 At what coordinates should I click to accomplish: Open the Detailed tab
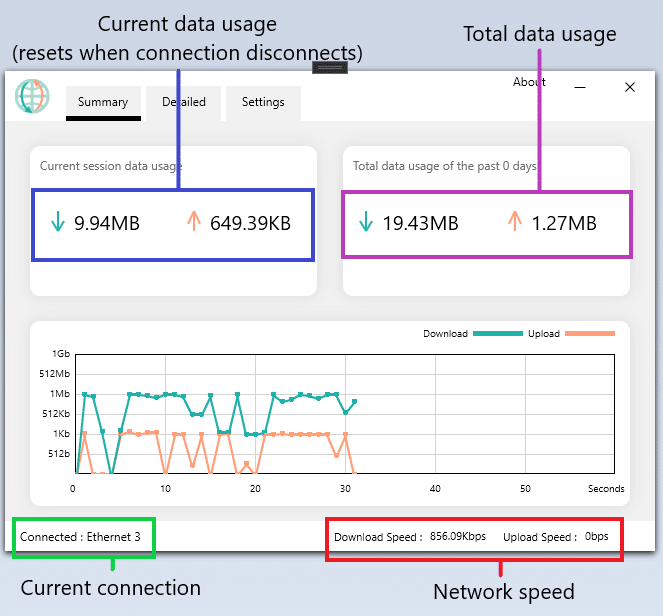[184, 102]
